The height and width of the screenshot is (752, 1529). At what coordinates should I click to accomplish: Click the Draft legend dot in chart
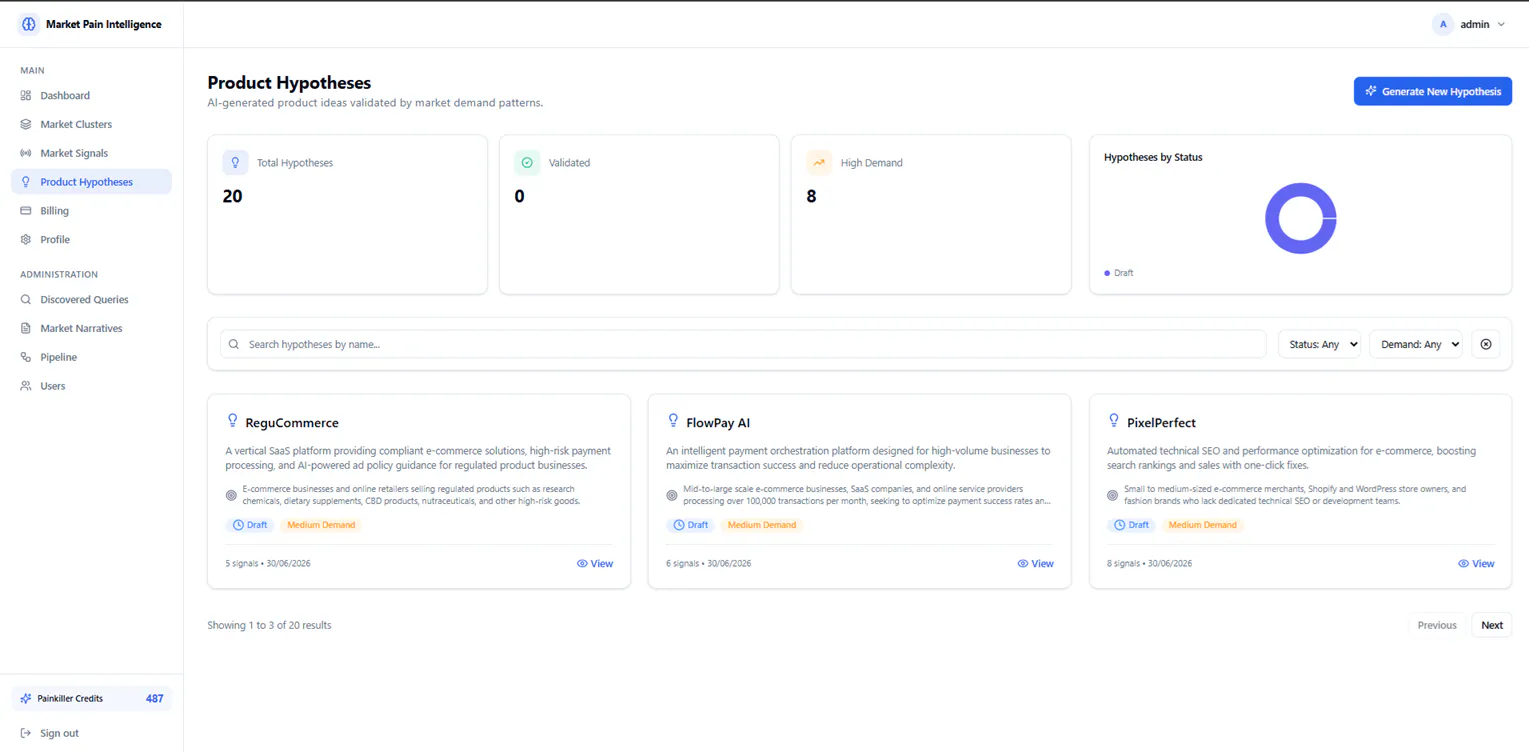[x=1107, y=273]
